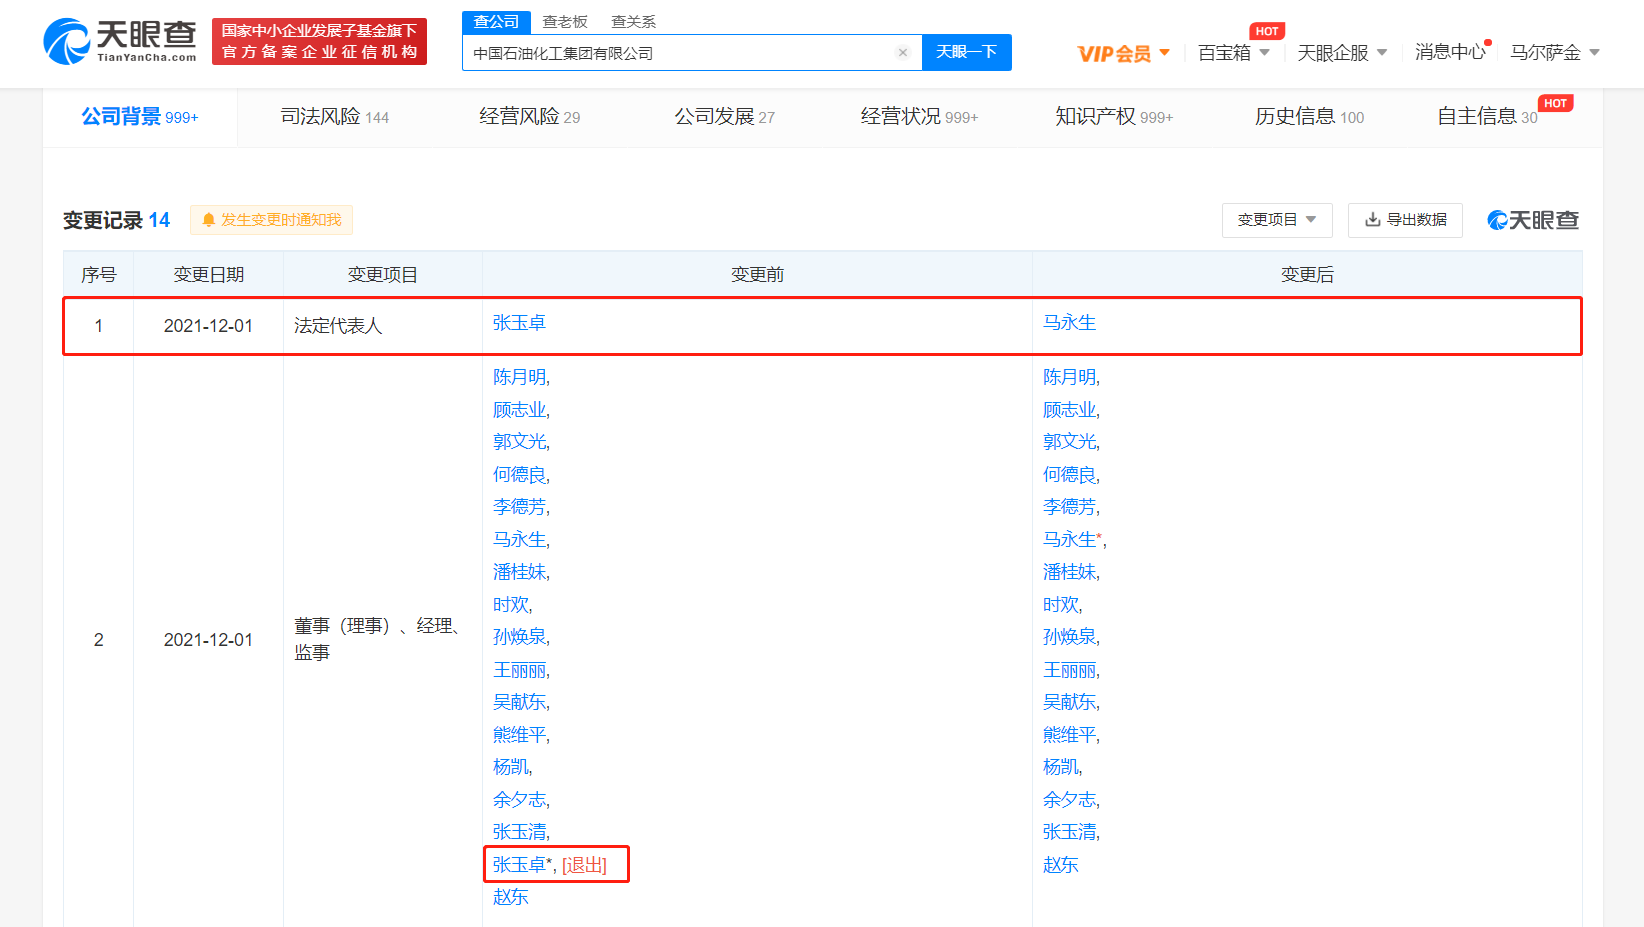Open 陈月明 link in 变更前 column

(x=520, y=377)
